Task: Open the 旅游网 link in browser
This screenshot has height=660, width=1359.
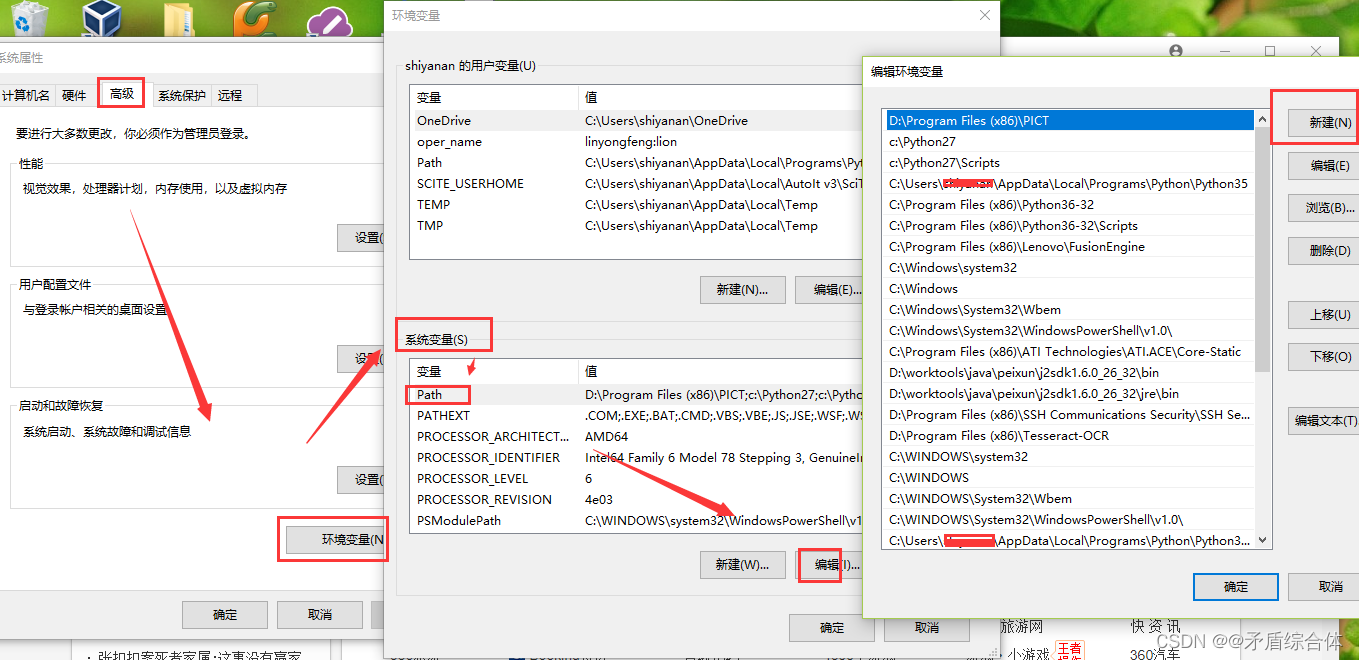Action: [x=1023, y=626]
